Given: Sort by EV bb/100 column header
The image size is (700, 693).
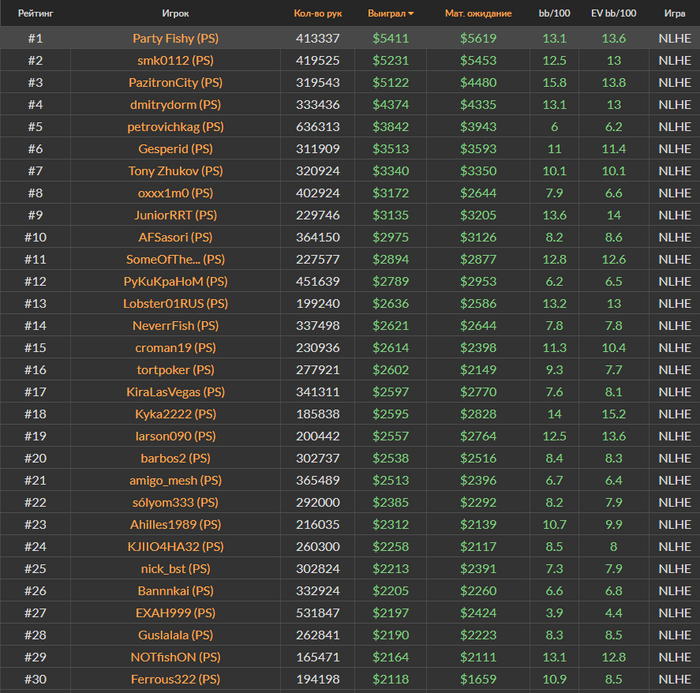Looking at the screenshot, I should [613, 14].
